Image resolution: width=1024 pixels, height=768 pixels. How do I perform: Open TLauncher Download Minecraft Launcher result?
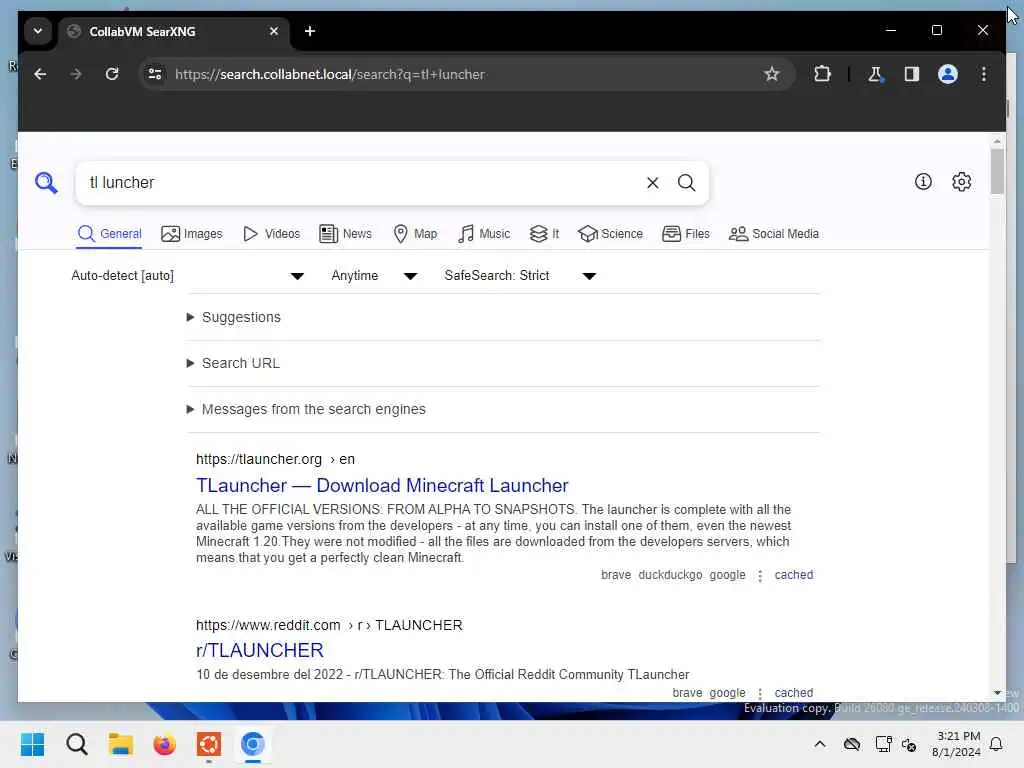(x=382, y=485)
